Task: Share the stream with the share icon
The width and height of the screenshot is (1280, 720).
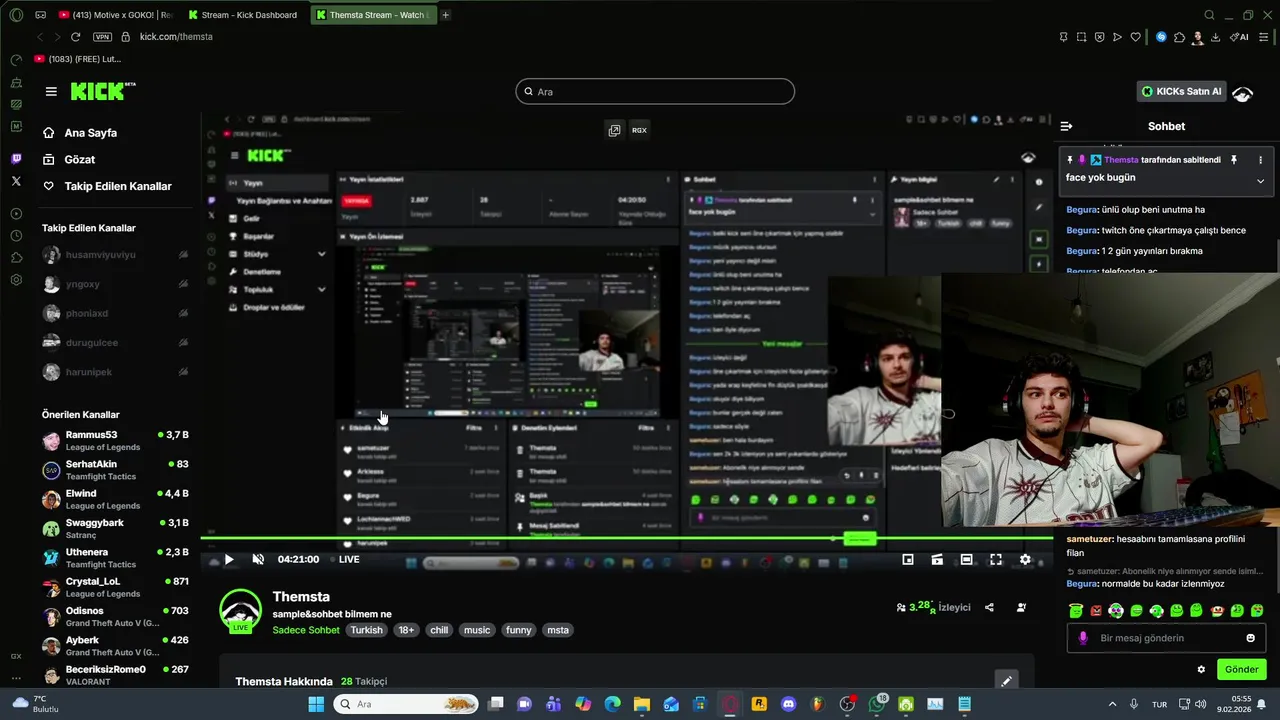Action: point(989,607)
